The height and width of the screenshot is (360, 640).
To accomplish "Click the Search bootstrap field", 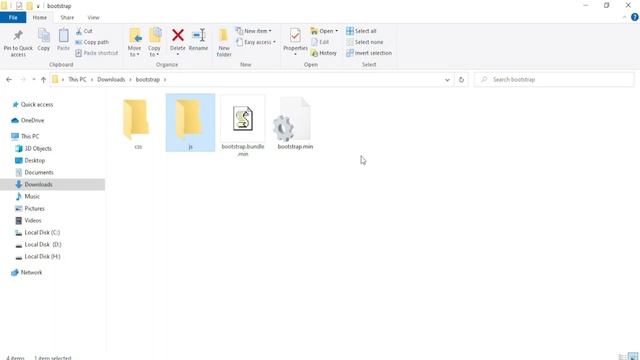I will tap(554, 80).
